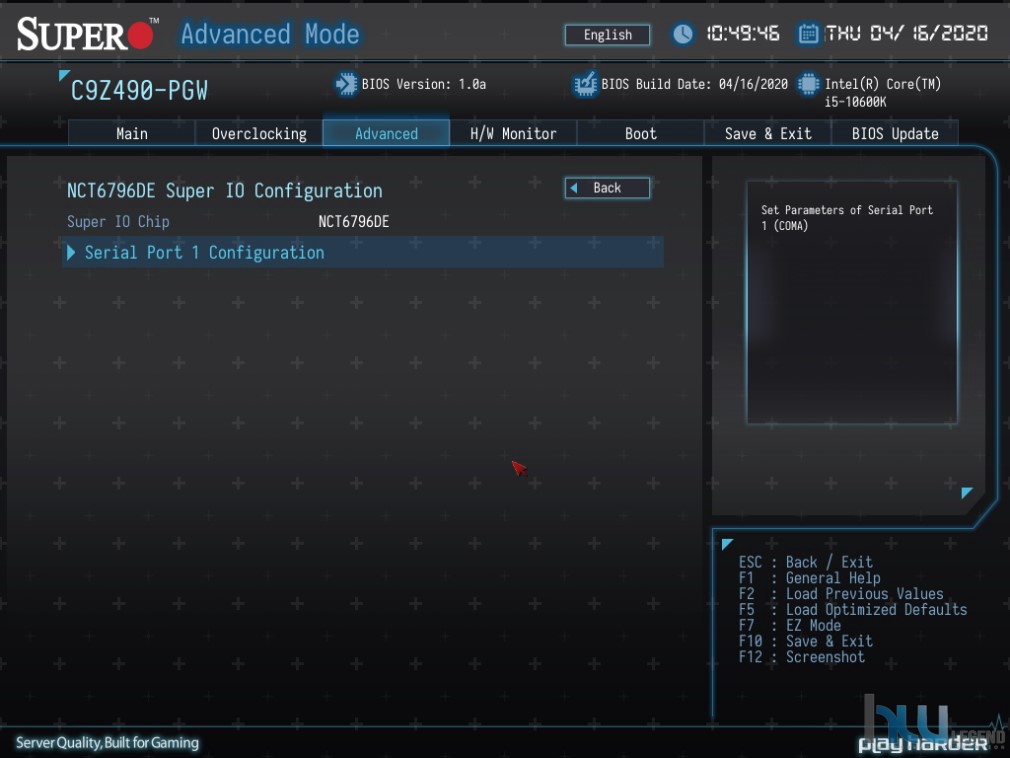
Task: Click F1 : General Help hint
Action: [x=809, y=578]
